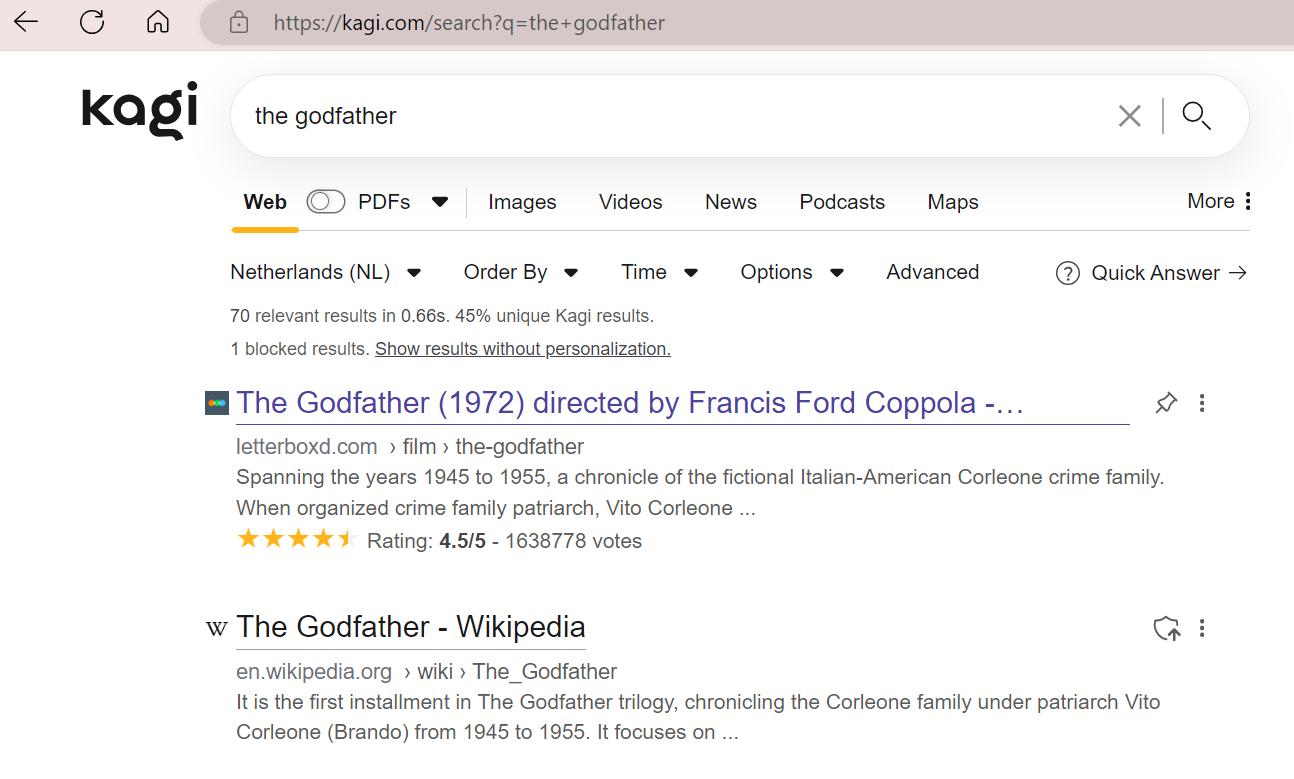The image size is (1294, 779).
Task: Switch to the Videos tab
Action: [x=630, y=202]
